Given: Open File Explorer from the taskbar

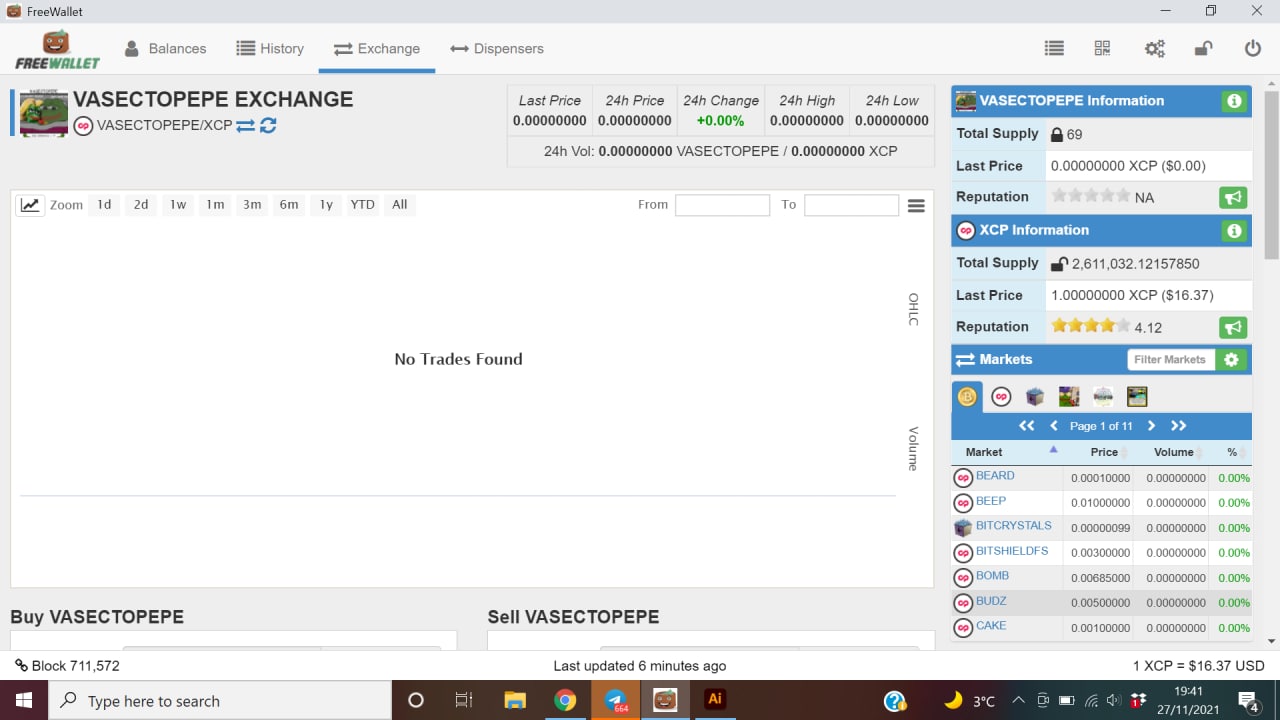Looking at the screenshot, I should point(515,700).
